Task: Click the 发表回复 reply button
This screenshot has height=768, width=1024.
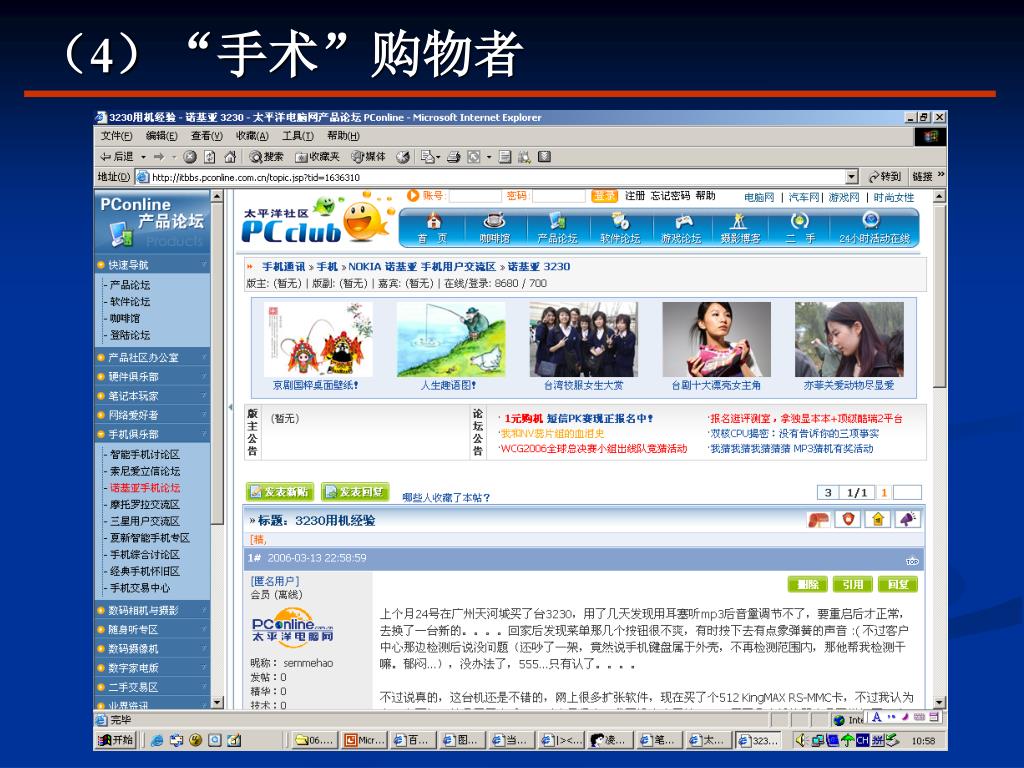Action: [x=355, y=492]
